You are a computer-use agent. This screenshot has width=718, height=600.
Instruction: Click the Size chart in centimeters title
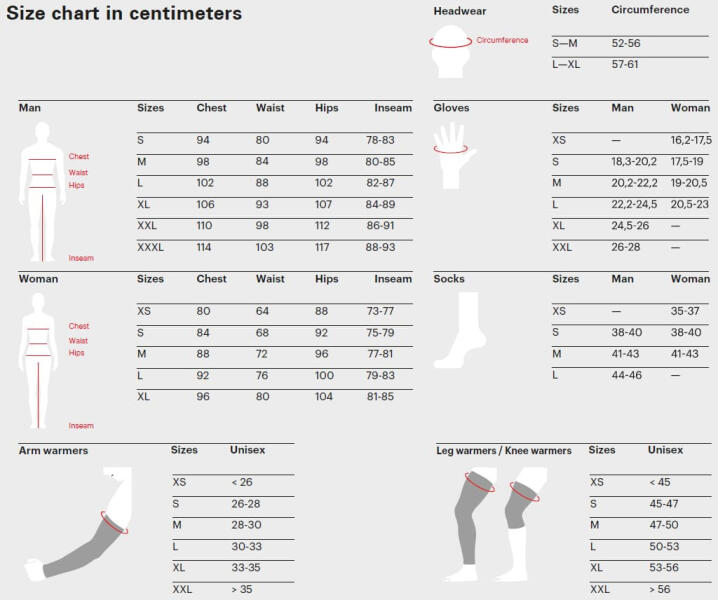tap(124, 14)
